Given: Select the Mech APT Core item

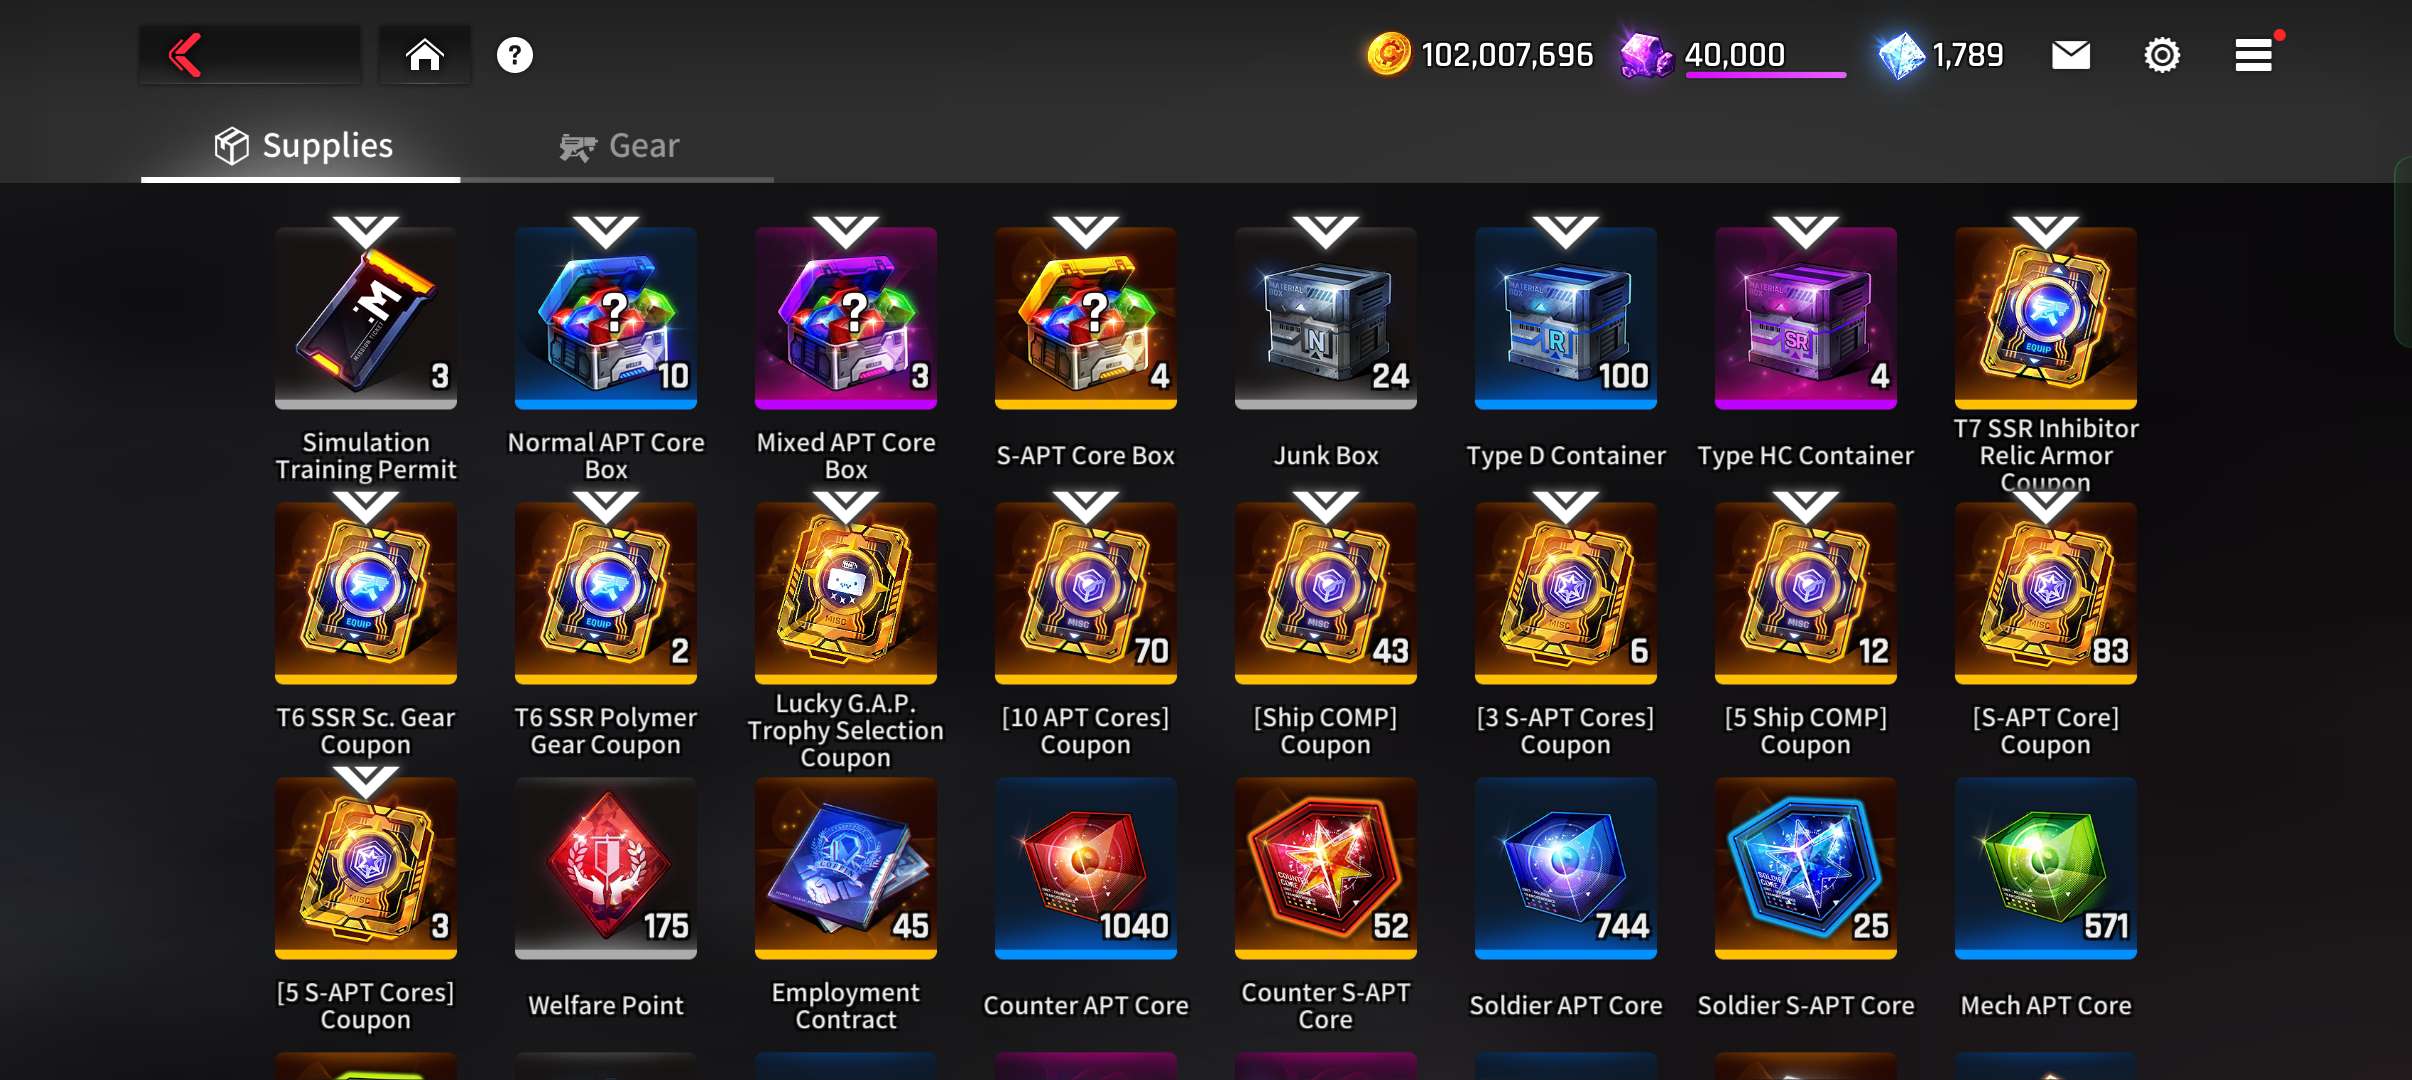Looking at the screenshot, I should (2046, 868).
